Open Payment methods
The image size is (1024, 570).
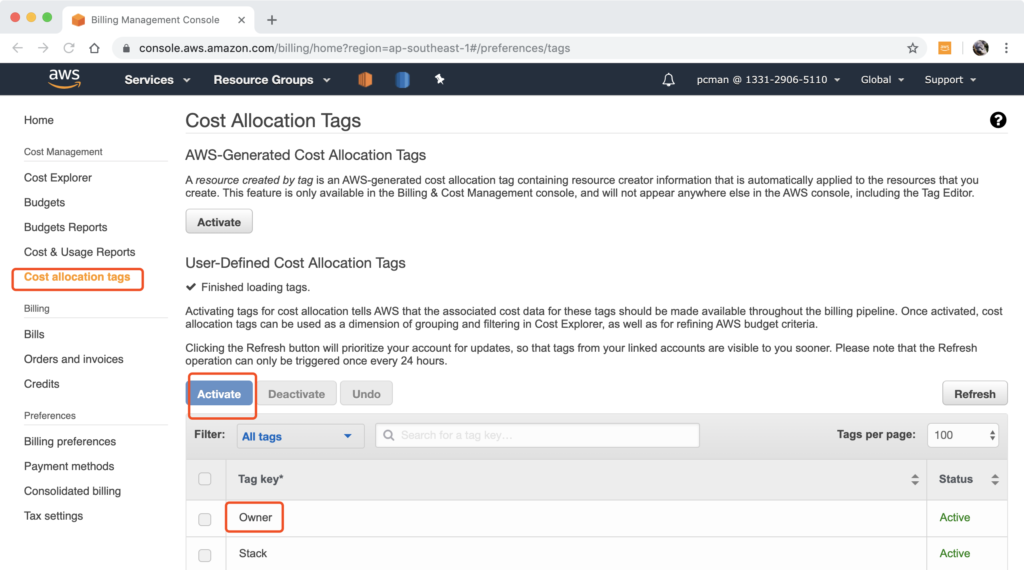69,466
